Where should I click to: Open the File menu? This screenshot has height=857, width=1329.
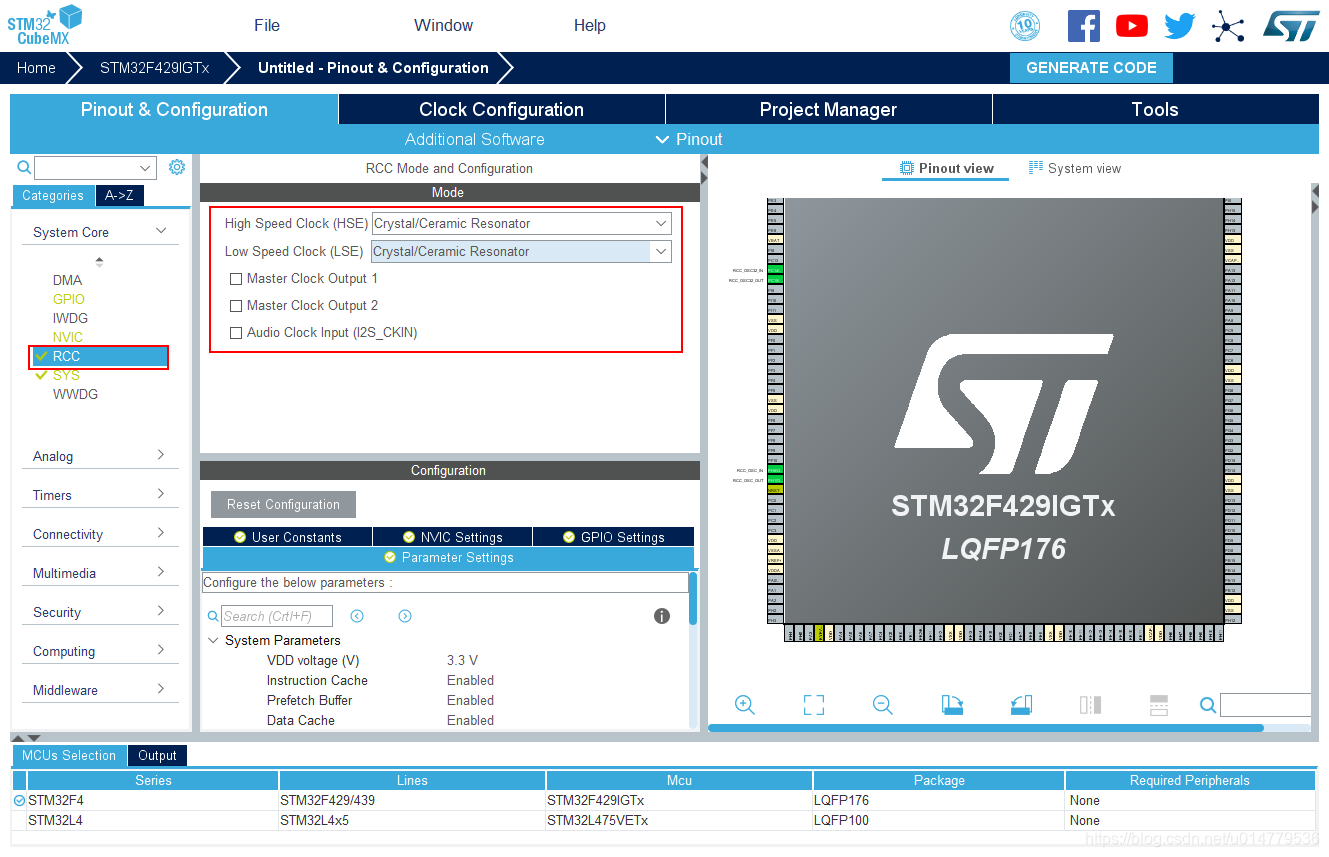267,25
